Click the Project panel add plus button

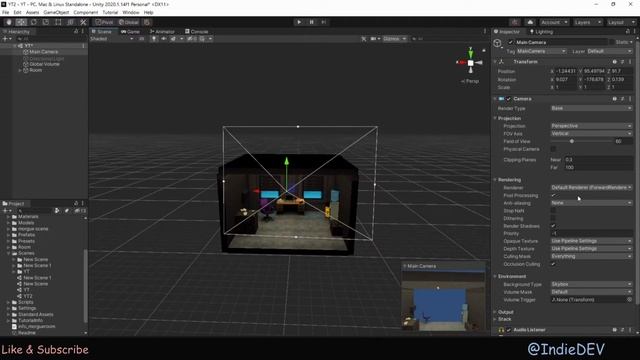[7, 211]
